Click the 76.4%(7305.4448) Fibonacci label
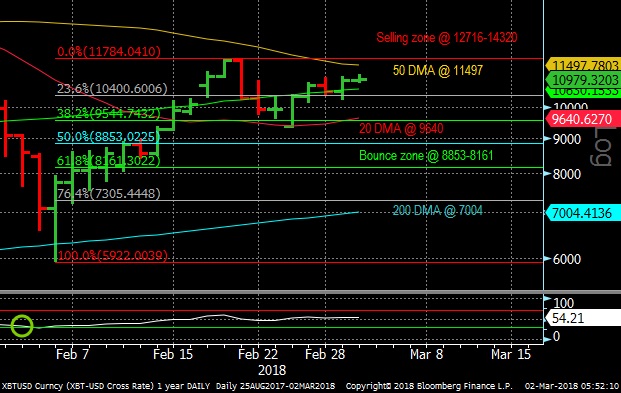621x393 pixels. tap(109, 193)
